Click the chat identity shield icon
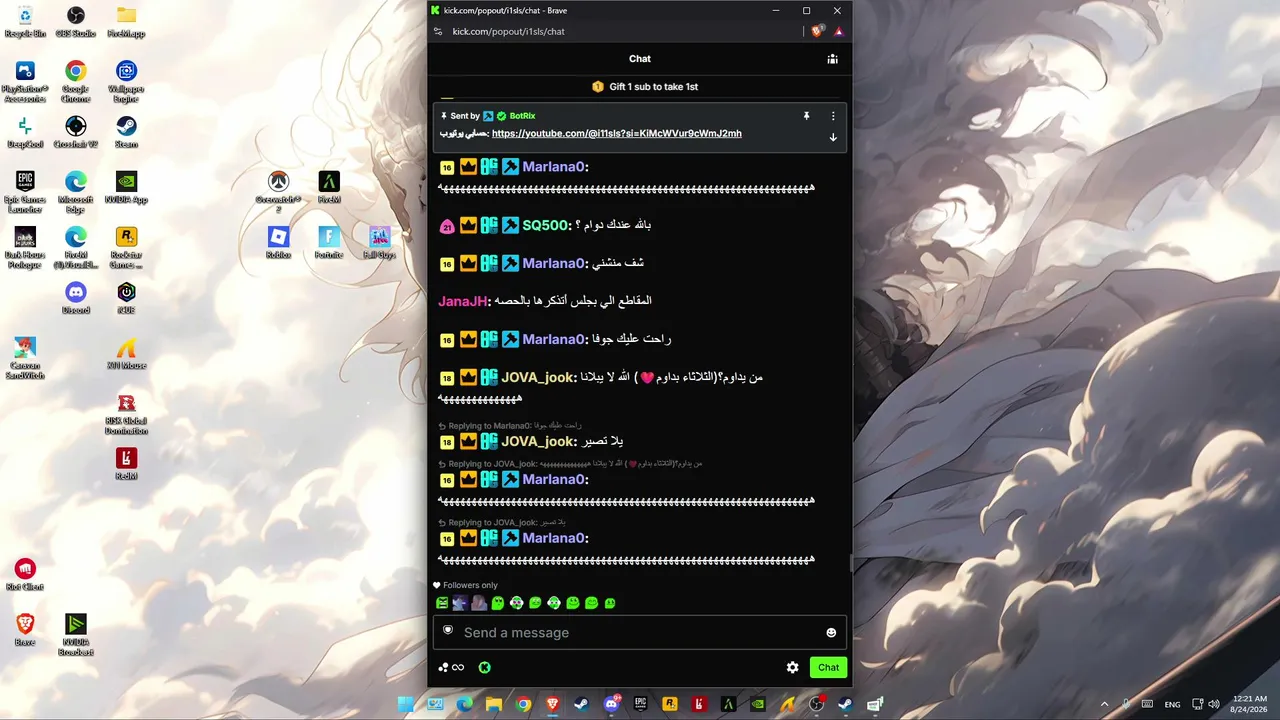 click(448, 631)
